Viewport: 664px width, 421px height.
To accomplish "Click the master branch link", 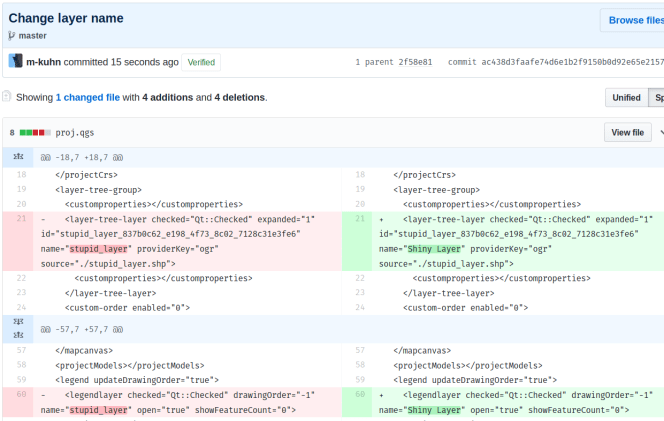I will tap(33, 36).
